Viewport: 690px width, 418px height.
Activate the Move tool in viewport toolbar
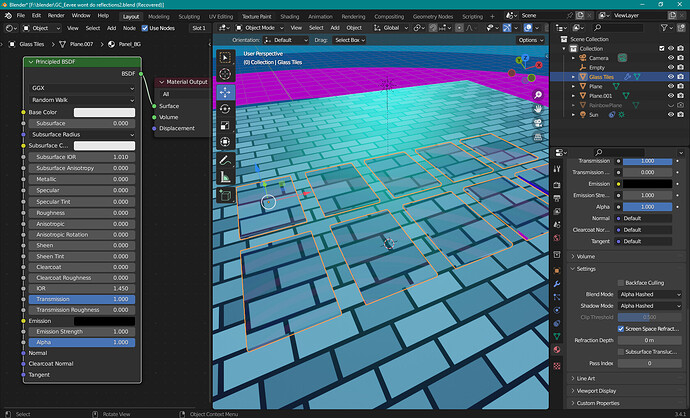[x=225, y=92]
